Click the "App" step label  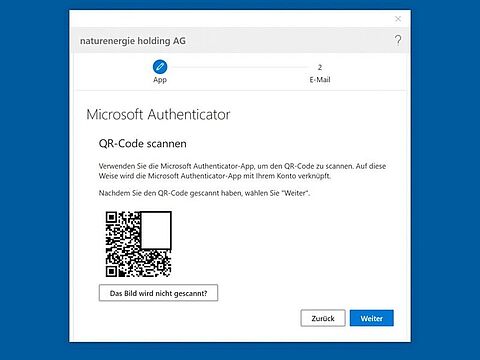160,80
